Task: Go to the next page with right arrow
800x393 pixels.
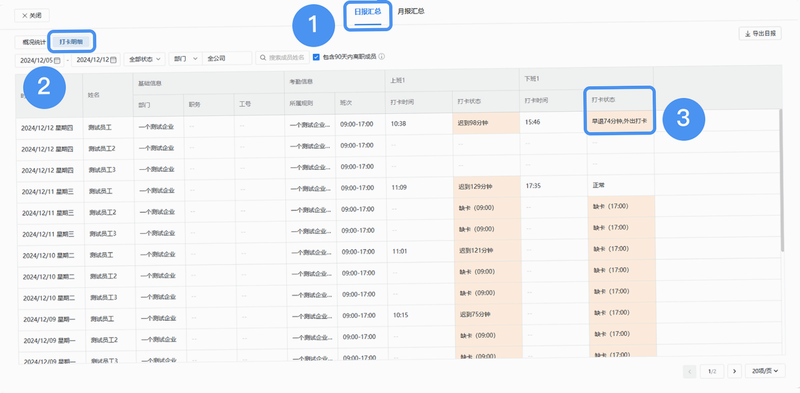Action: 735,371
